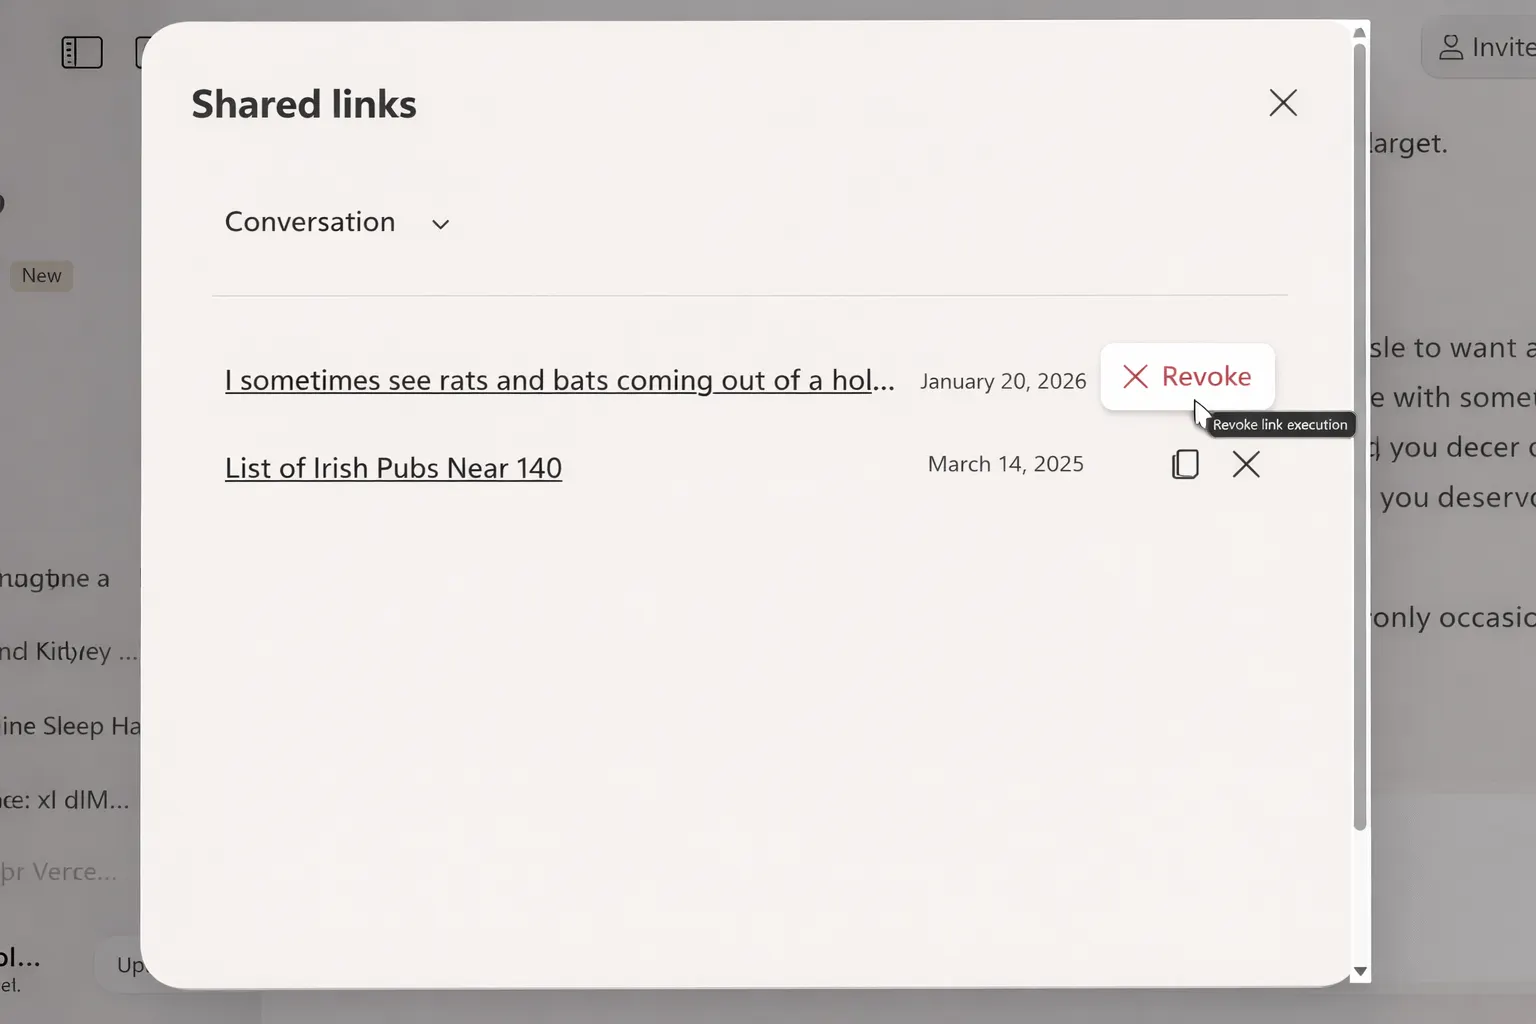The height and width of the screenshot is (1024, 1536).
Task: Click the dialog scrollbar down arrow
Action: point(1359,972)
